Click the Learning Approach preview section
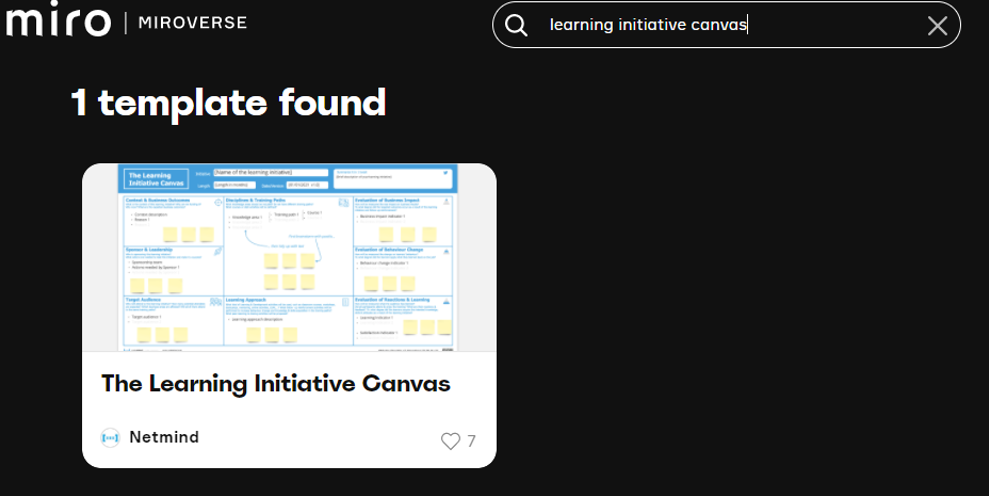Screen dimensions: 989x496 pyautogui.click(x=287, y=320)
